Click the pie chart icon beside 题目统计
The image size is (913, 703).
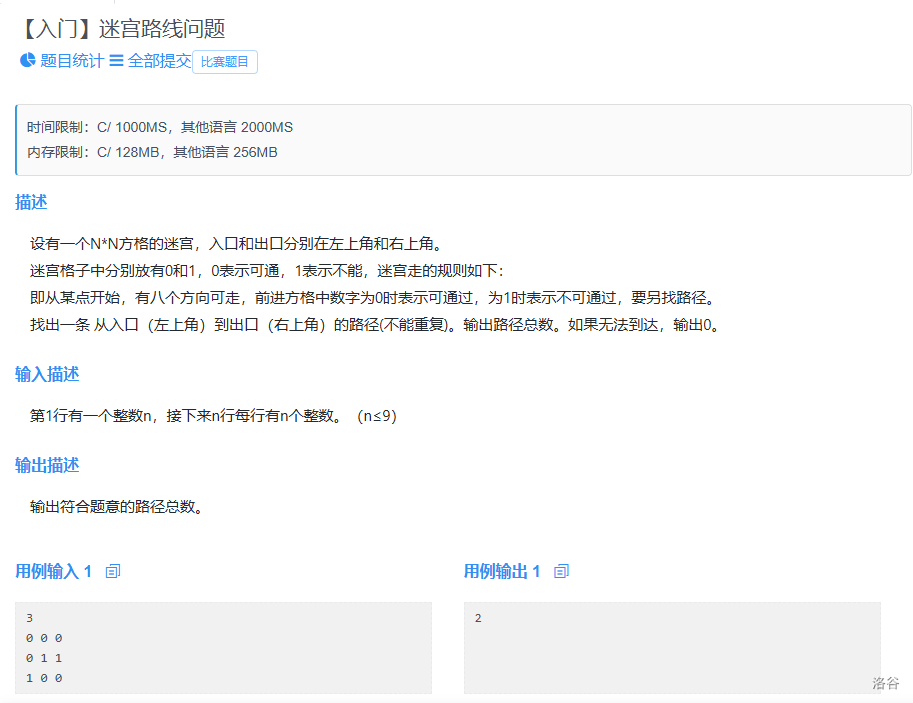coord(27,61)
